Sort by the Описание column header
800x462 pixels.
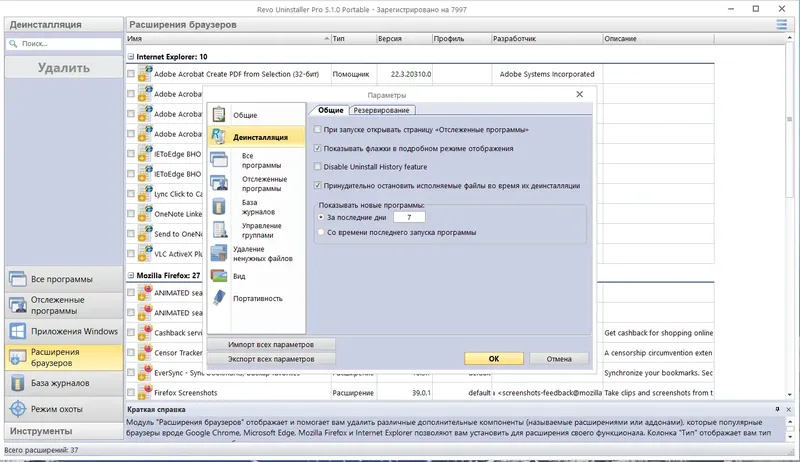coord(658,39)
